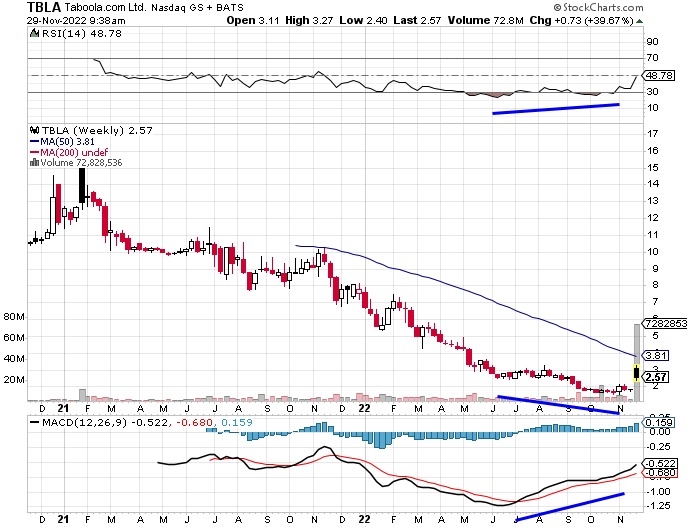The width and height of the screenshot is (691, 529).
Task: Click the yellow-highlighted latest weekly candle
Action: tap(636, 373)
